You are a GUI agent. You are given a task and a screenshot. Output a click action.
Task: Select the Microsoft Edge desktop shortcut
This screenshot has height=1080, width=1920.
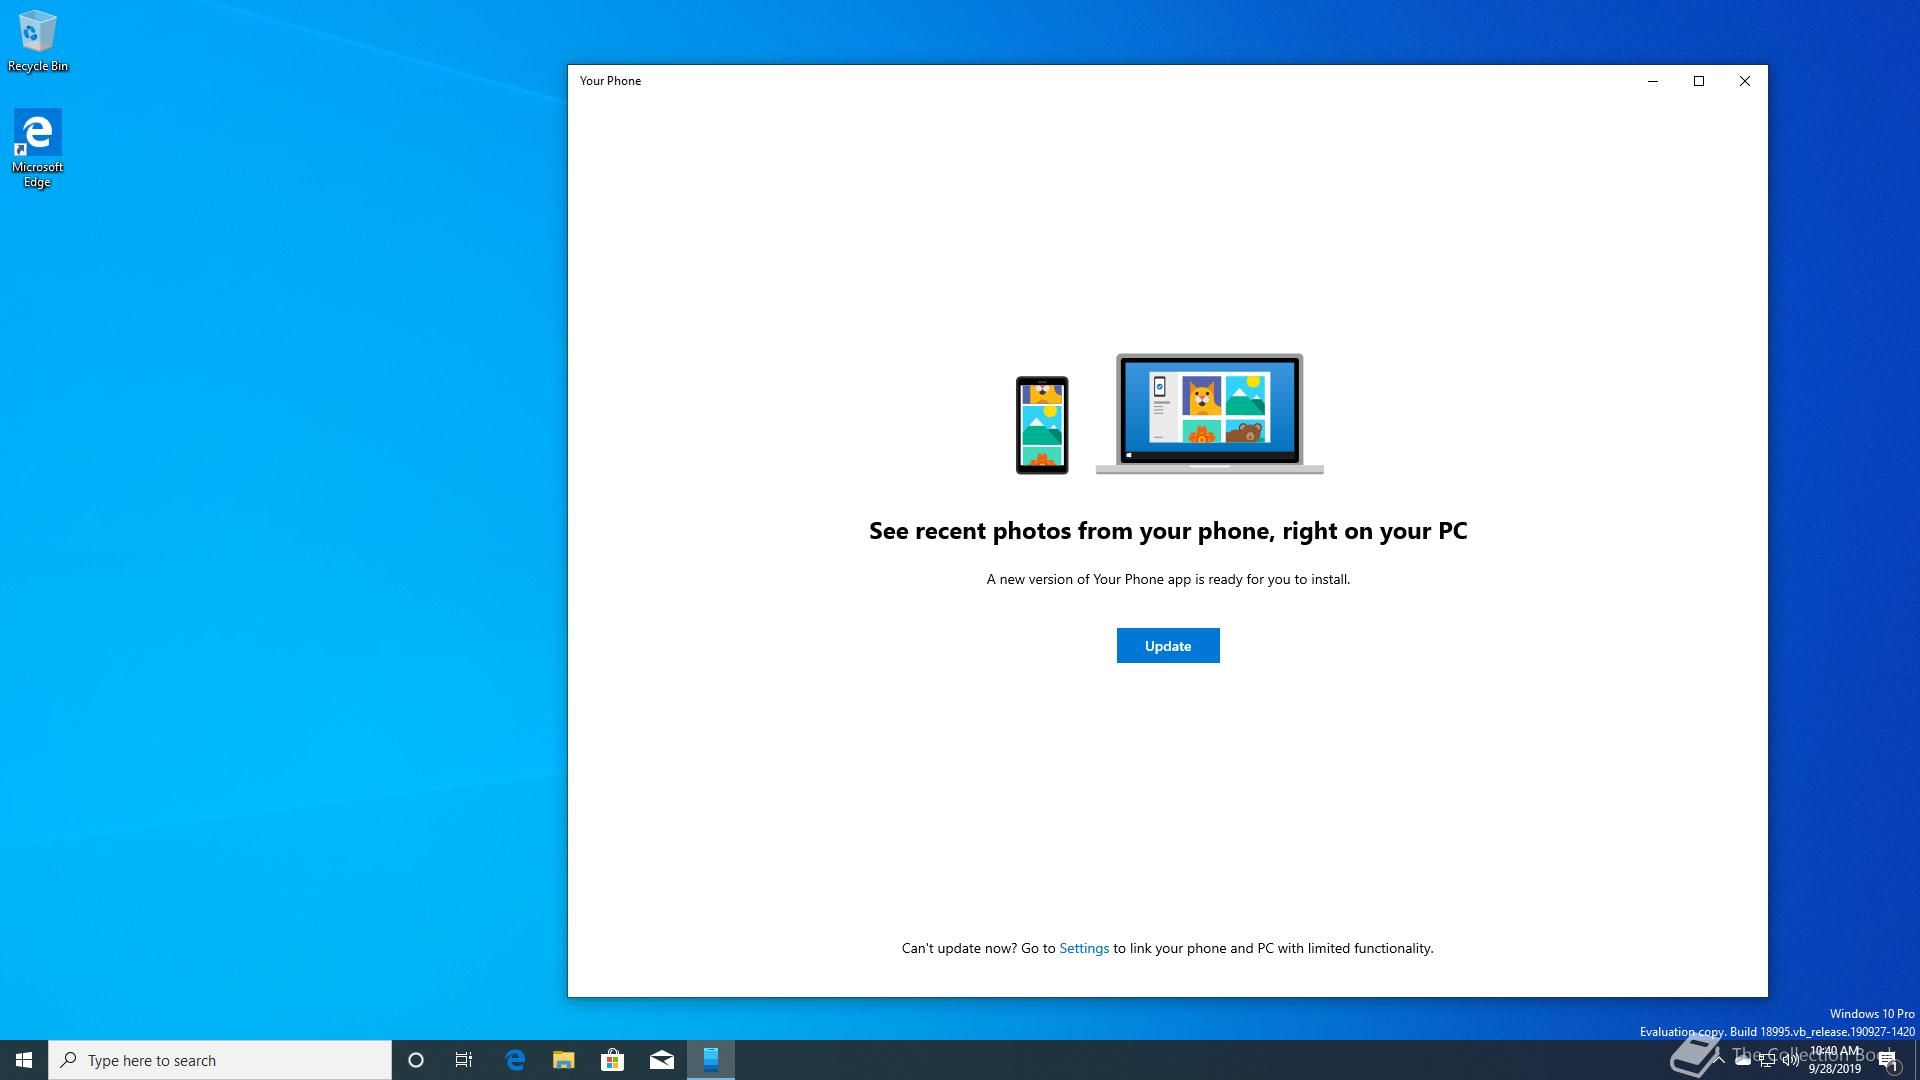tap(37, 147)
